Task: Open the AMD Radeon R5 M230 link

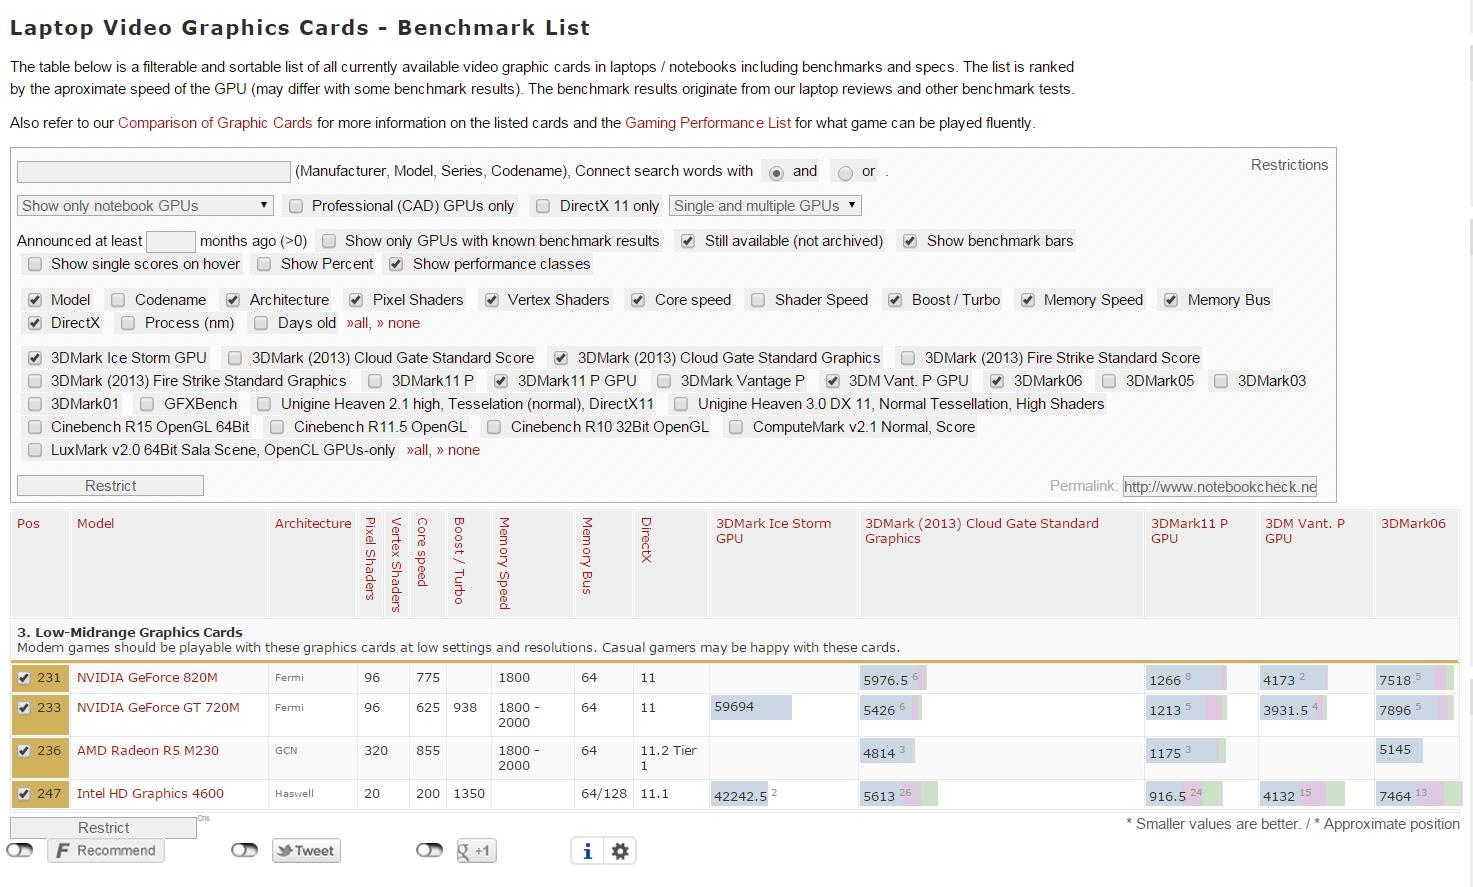Action: point(148,751)
